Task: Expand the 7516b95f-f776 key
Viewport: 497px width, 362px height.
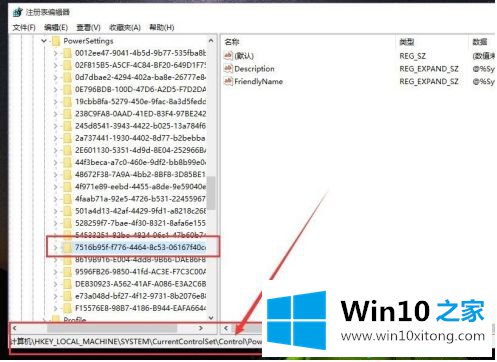Action: (x=55, y=247)
